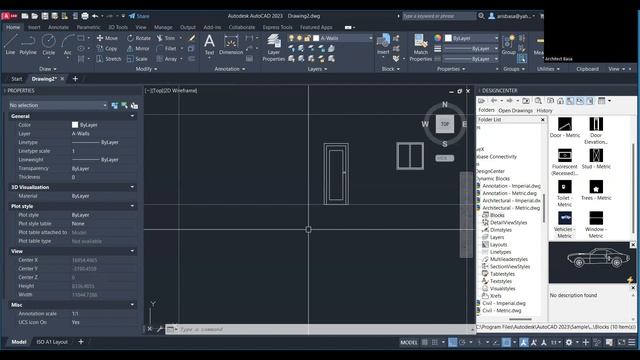Image resolution: width=640 pixels, height=360 pixels.
Task: Select the Door - Metric block
Action: pyautogui.click(x=564, y=127)
